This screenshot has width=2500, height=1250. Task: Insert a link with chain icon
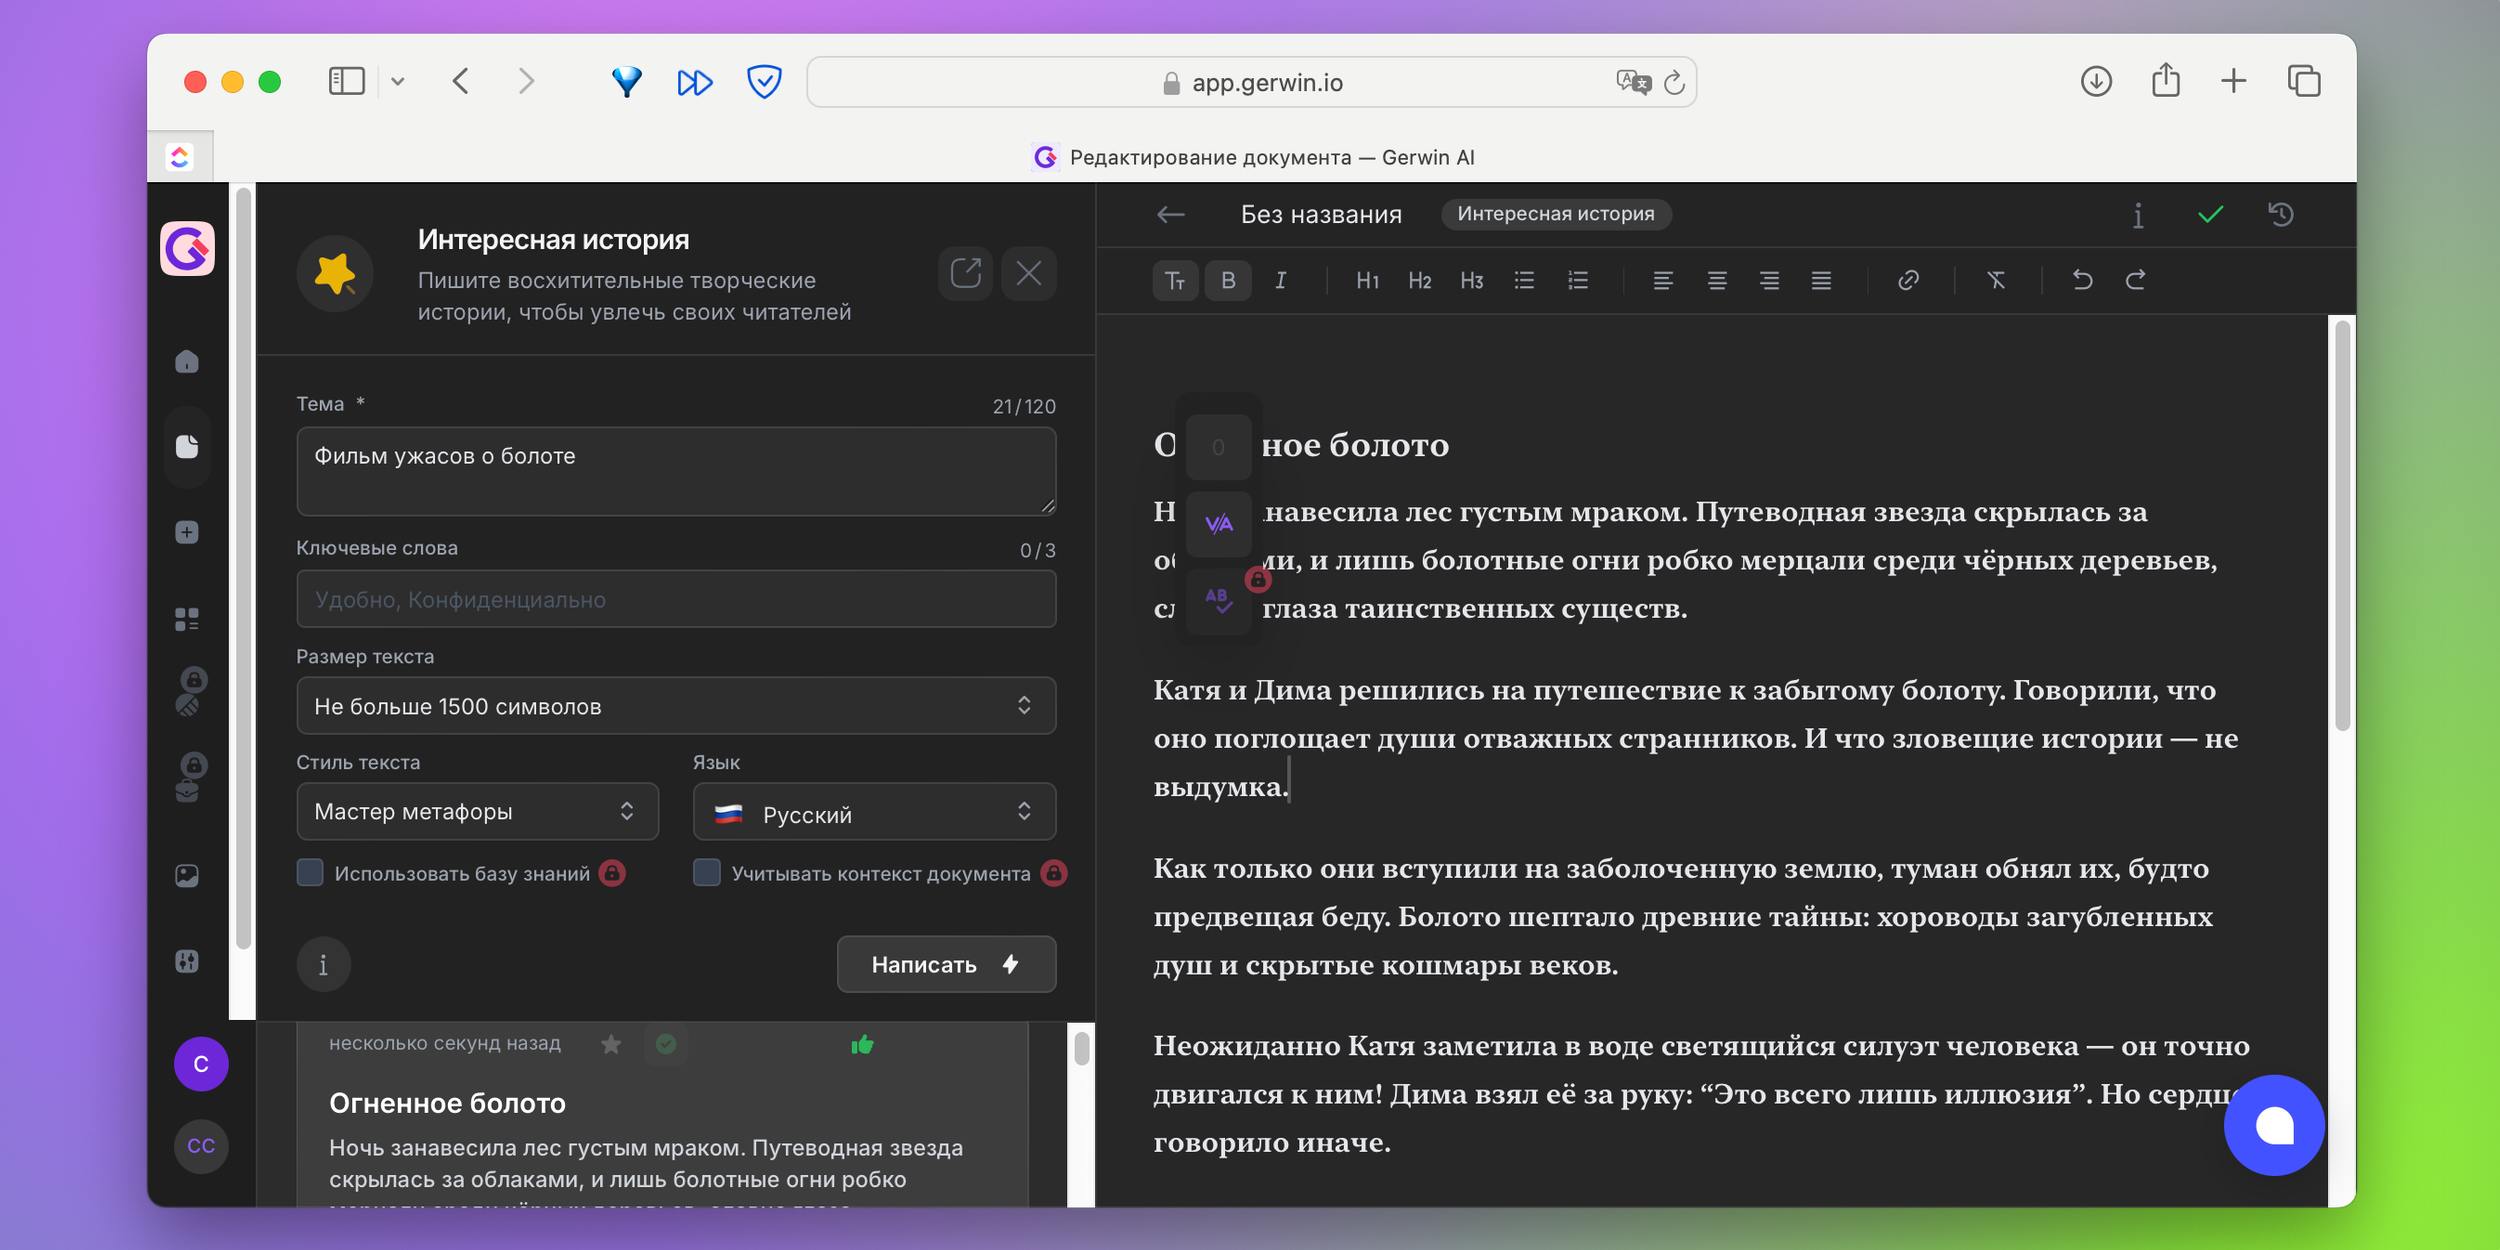click(x=1908, y=281)
